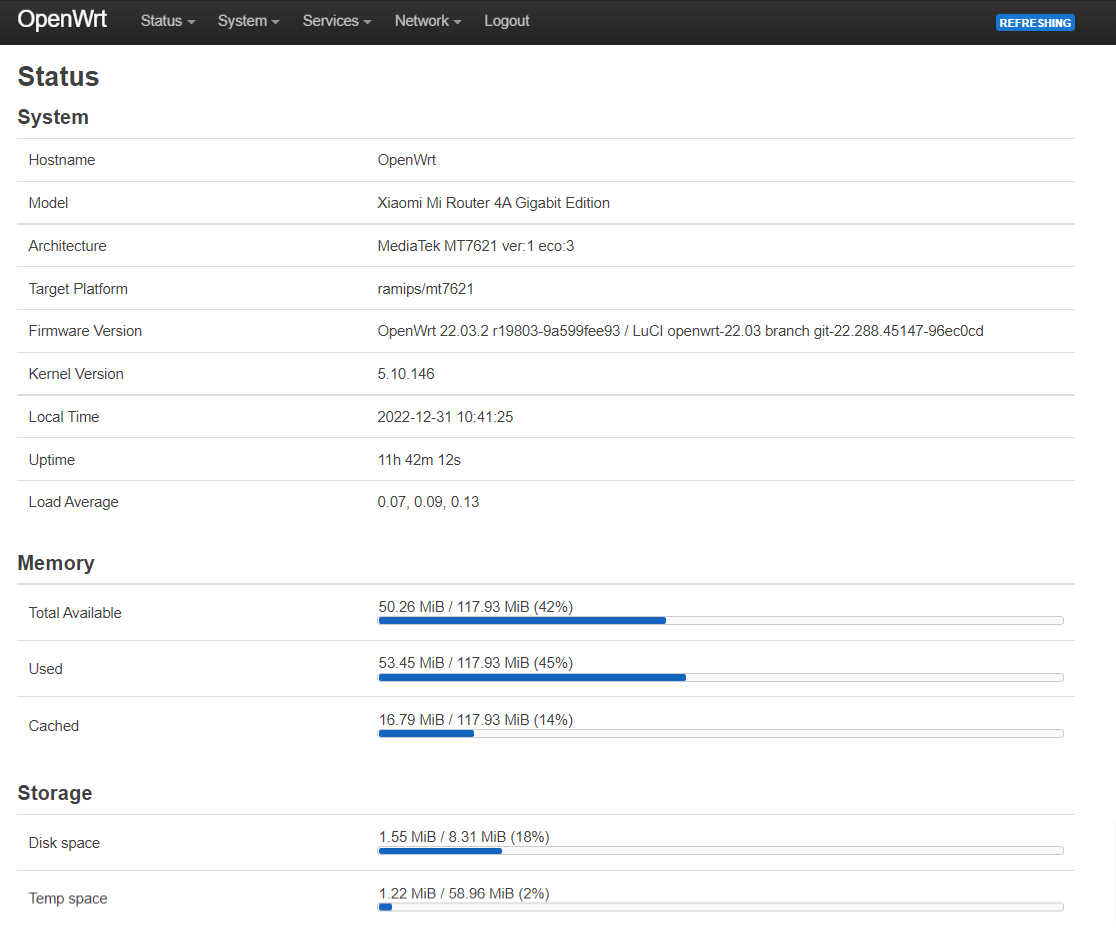Viewport: 1116px width, 941px height.
Task: Click the Uptime row label
Action: coord(52,460)
